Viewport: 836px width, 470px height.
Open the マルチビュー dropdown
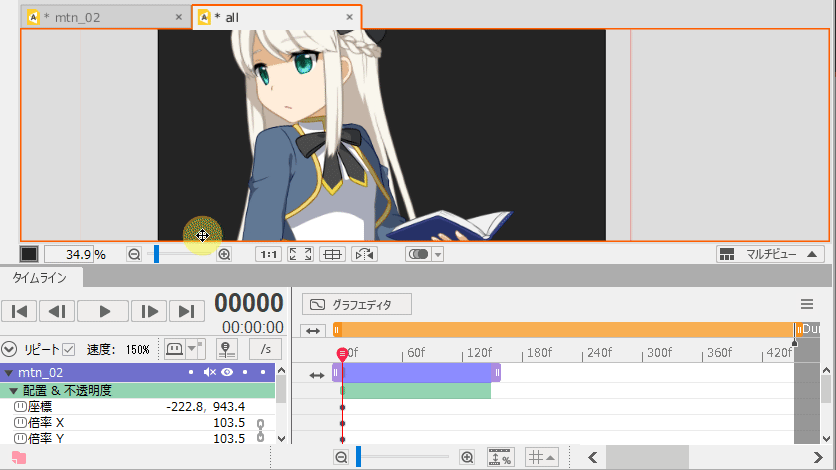click(x=770, y=254)
